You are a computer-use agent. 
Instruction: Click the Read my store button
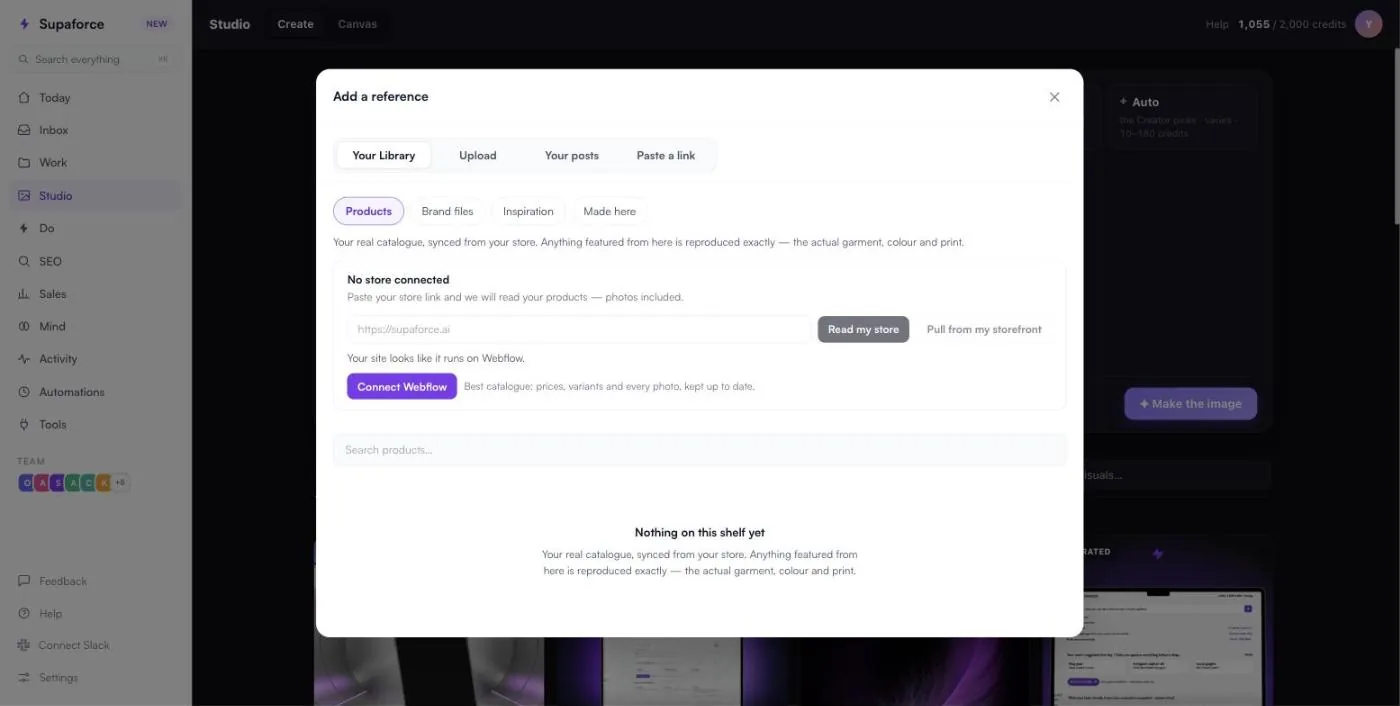coord(863,329)
